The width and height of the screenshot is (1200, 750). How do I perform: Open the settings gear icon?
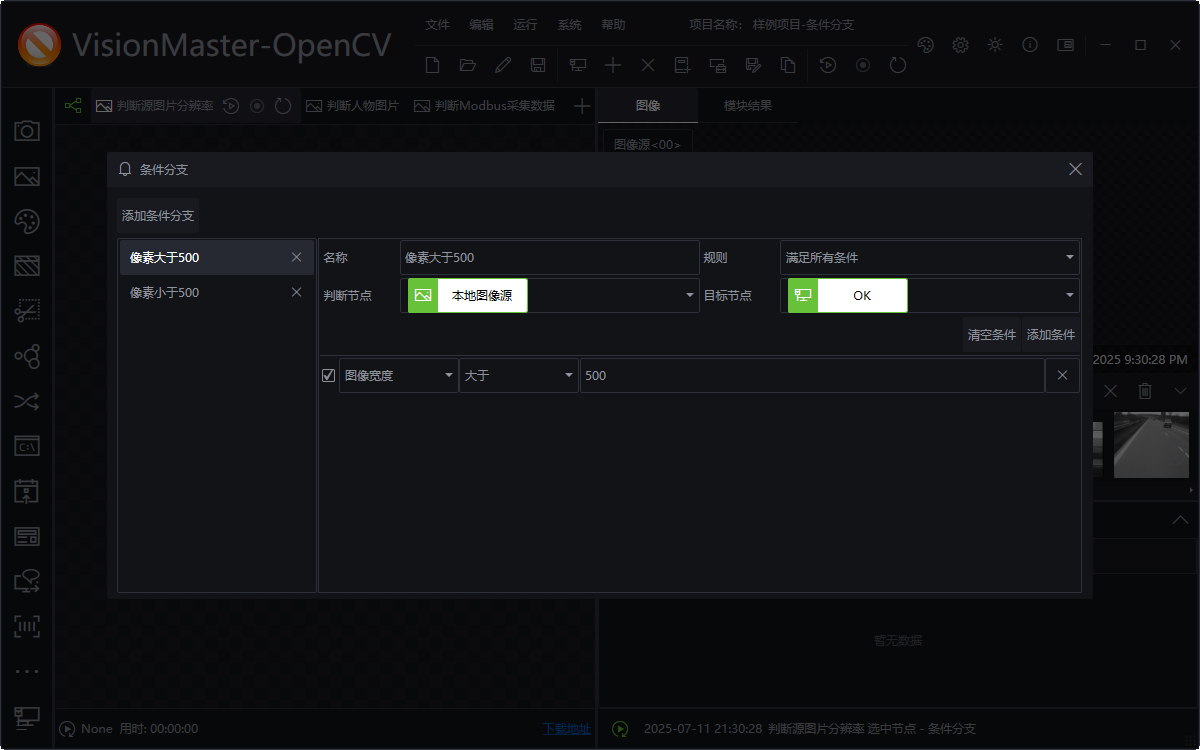960,45
